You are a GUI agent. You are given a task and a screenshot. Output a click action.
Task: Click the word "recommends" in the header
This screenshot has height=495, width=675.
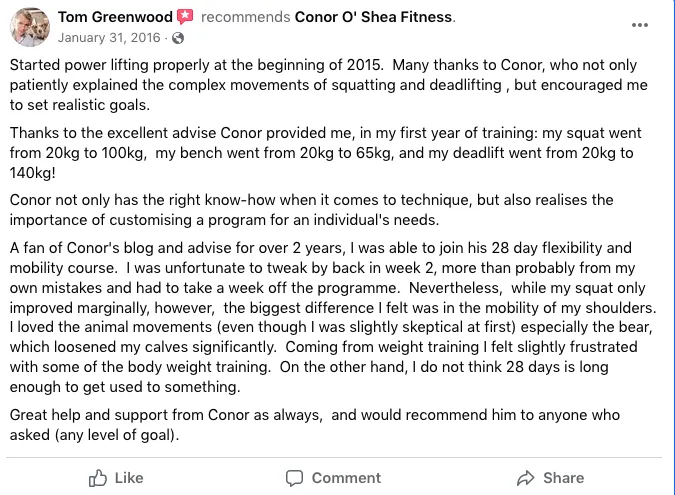245,17
